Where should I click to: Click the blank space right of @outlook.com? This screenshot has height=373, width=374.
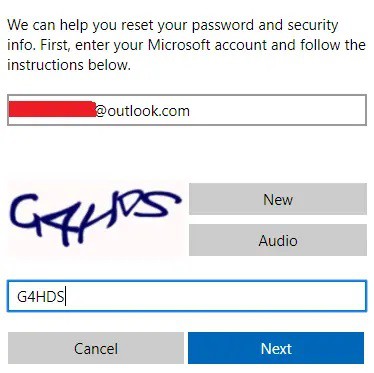pyautogui.click(x=278, y=110)
